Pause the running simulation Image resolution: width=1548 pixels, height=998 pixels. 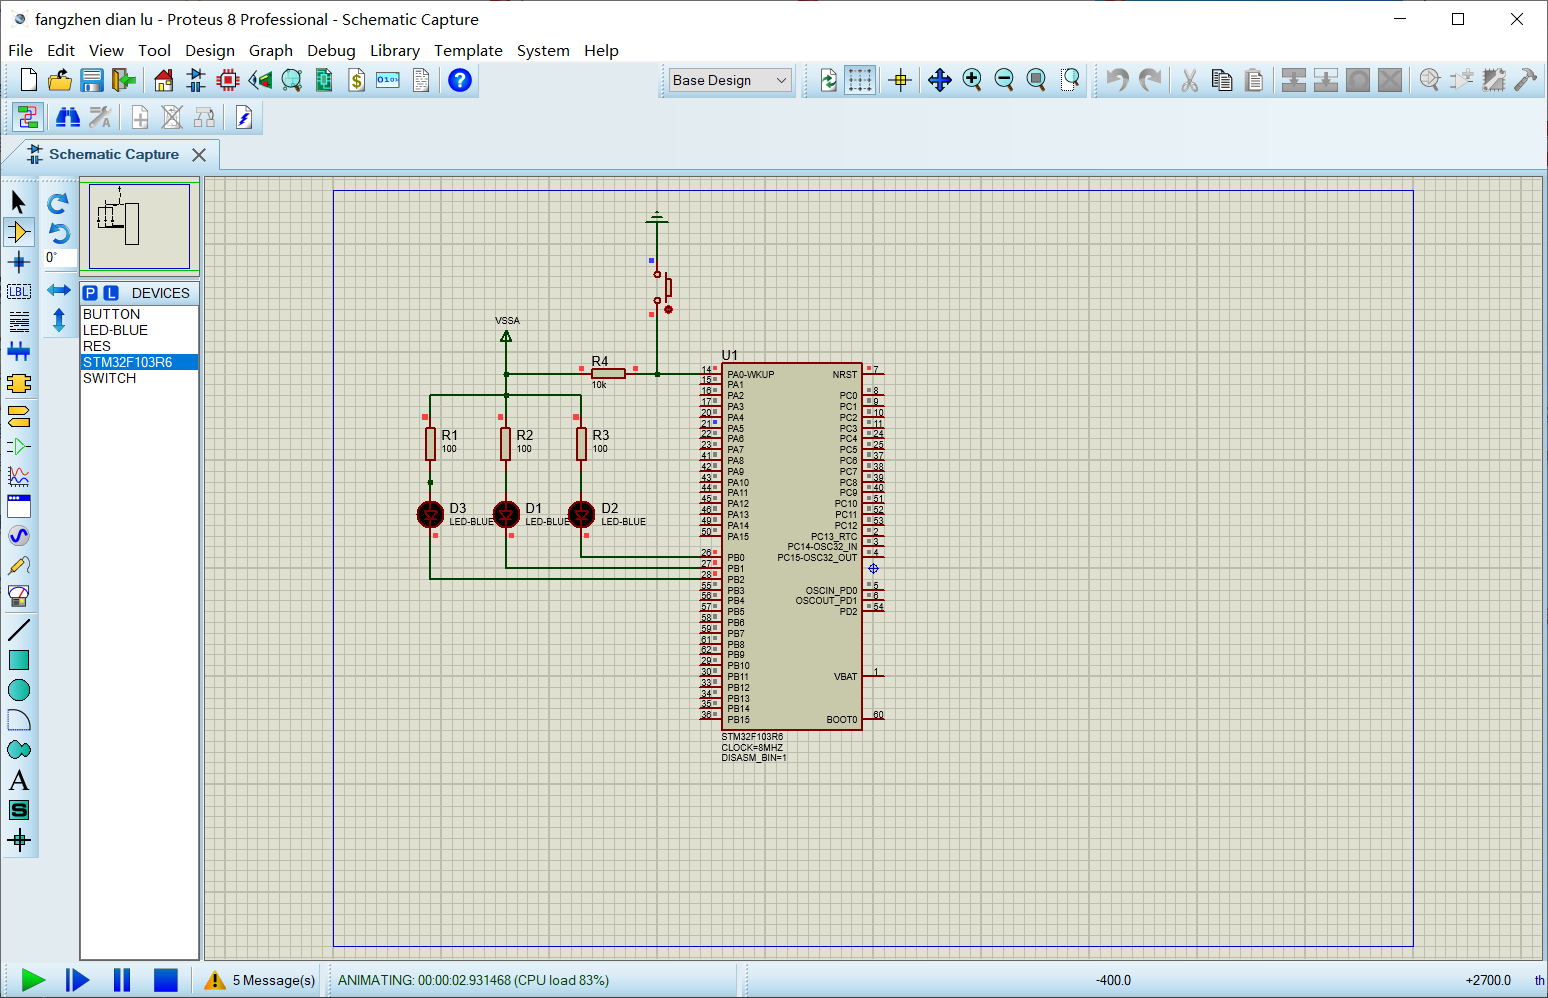[x=122, y=980]
